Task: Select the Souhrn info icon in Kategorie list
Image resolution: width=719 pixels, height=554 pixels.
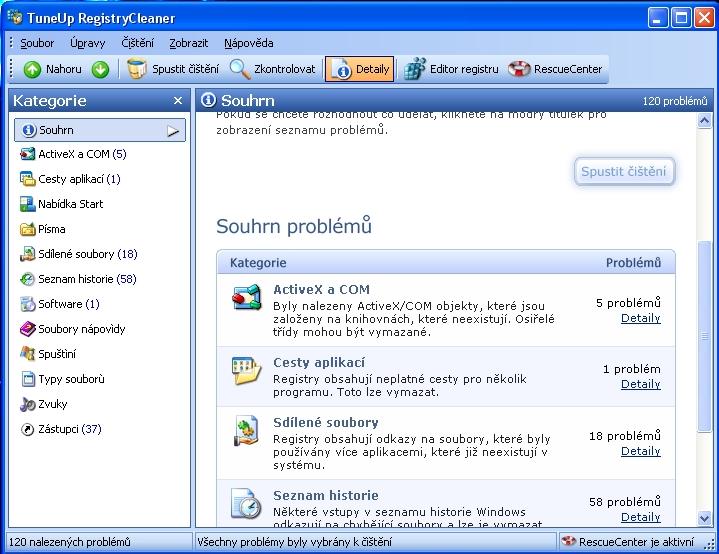Action: 28,130
